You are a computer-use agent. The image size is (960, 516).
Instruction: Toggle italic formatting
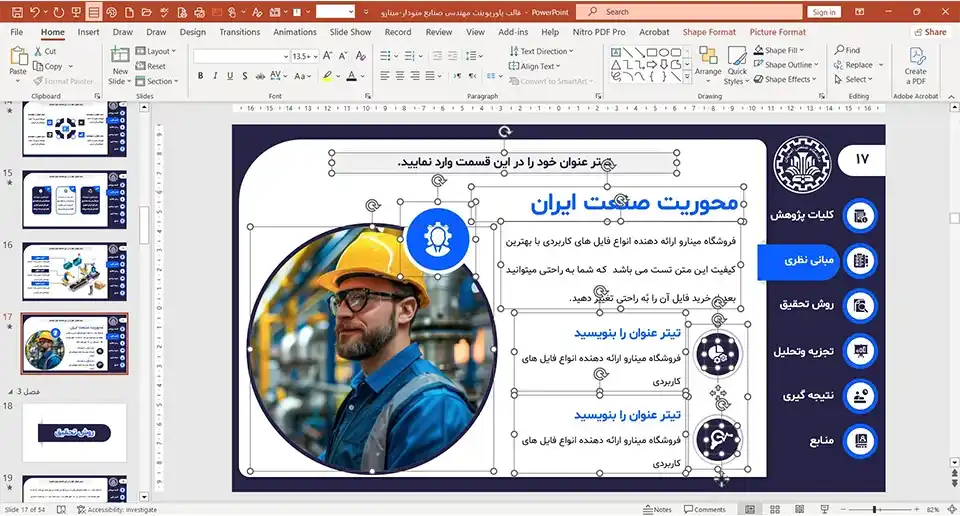click(x=215, y=76)
